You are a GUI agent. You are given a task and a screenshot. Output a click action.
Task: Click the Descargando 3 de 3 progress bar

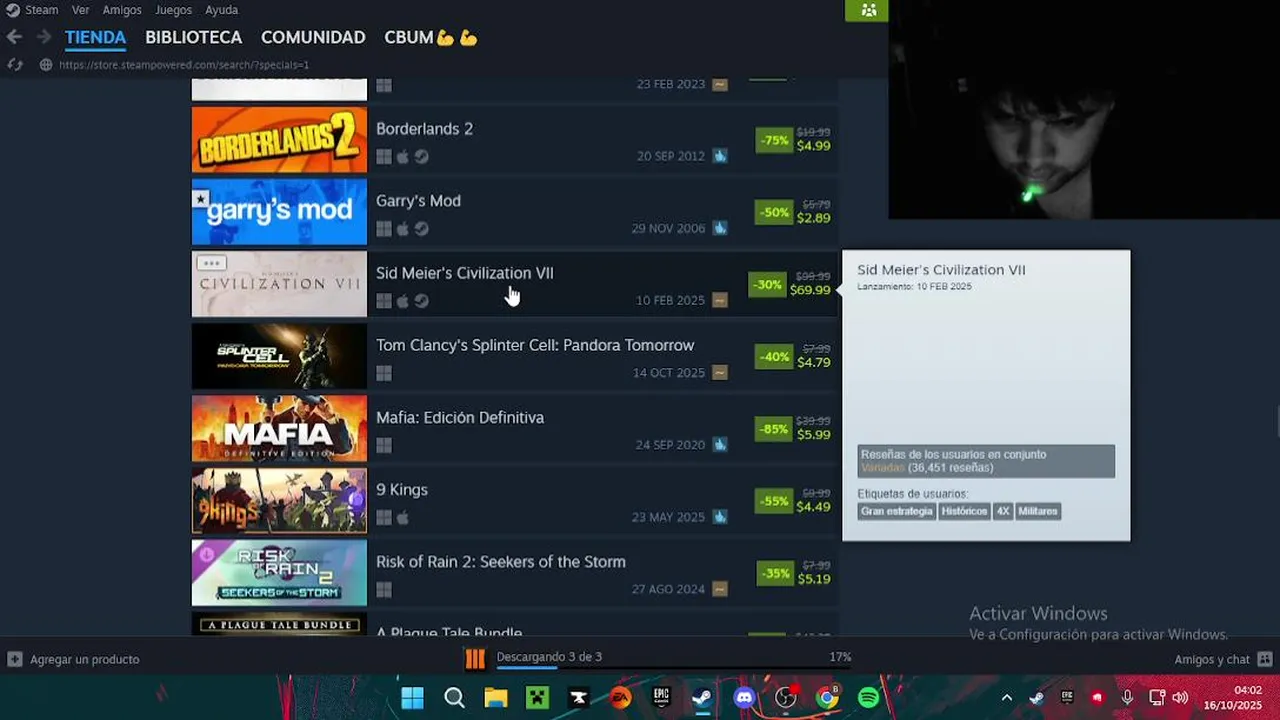click(x=673, y=668)
